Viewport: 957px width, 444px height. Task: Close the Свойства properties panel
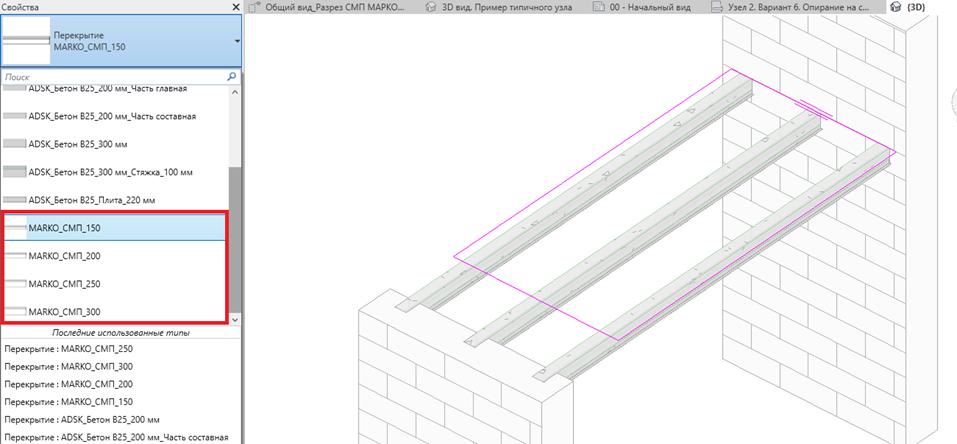236,7
